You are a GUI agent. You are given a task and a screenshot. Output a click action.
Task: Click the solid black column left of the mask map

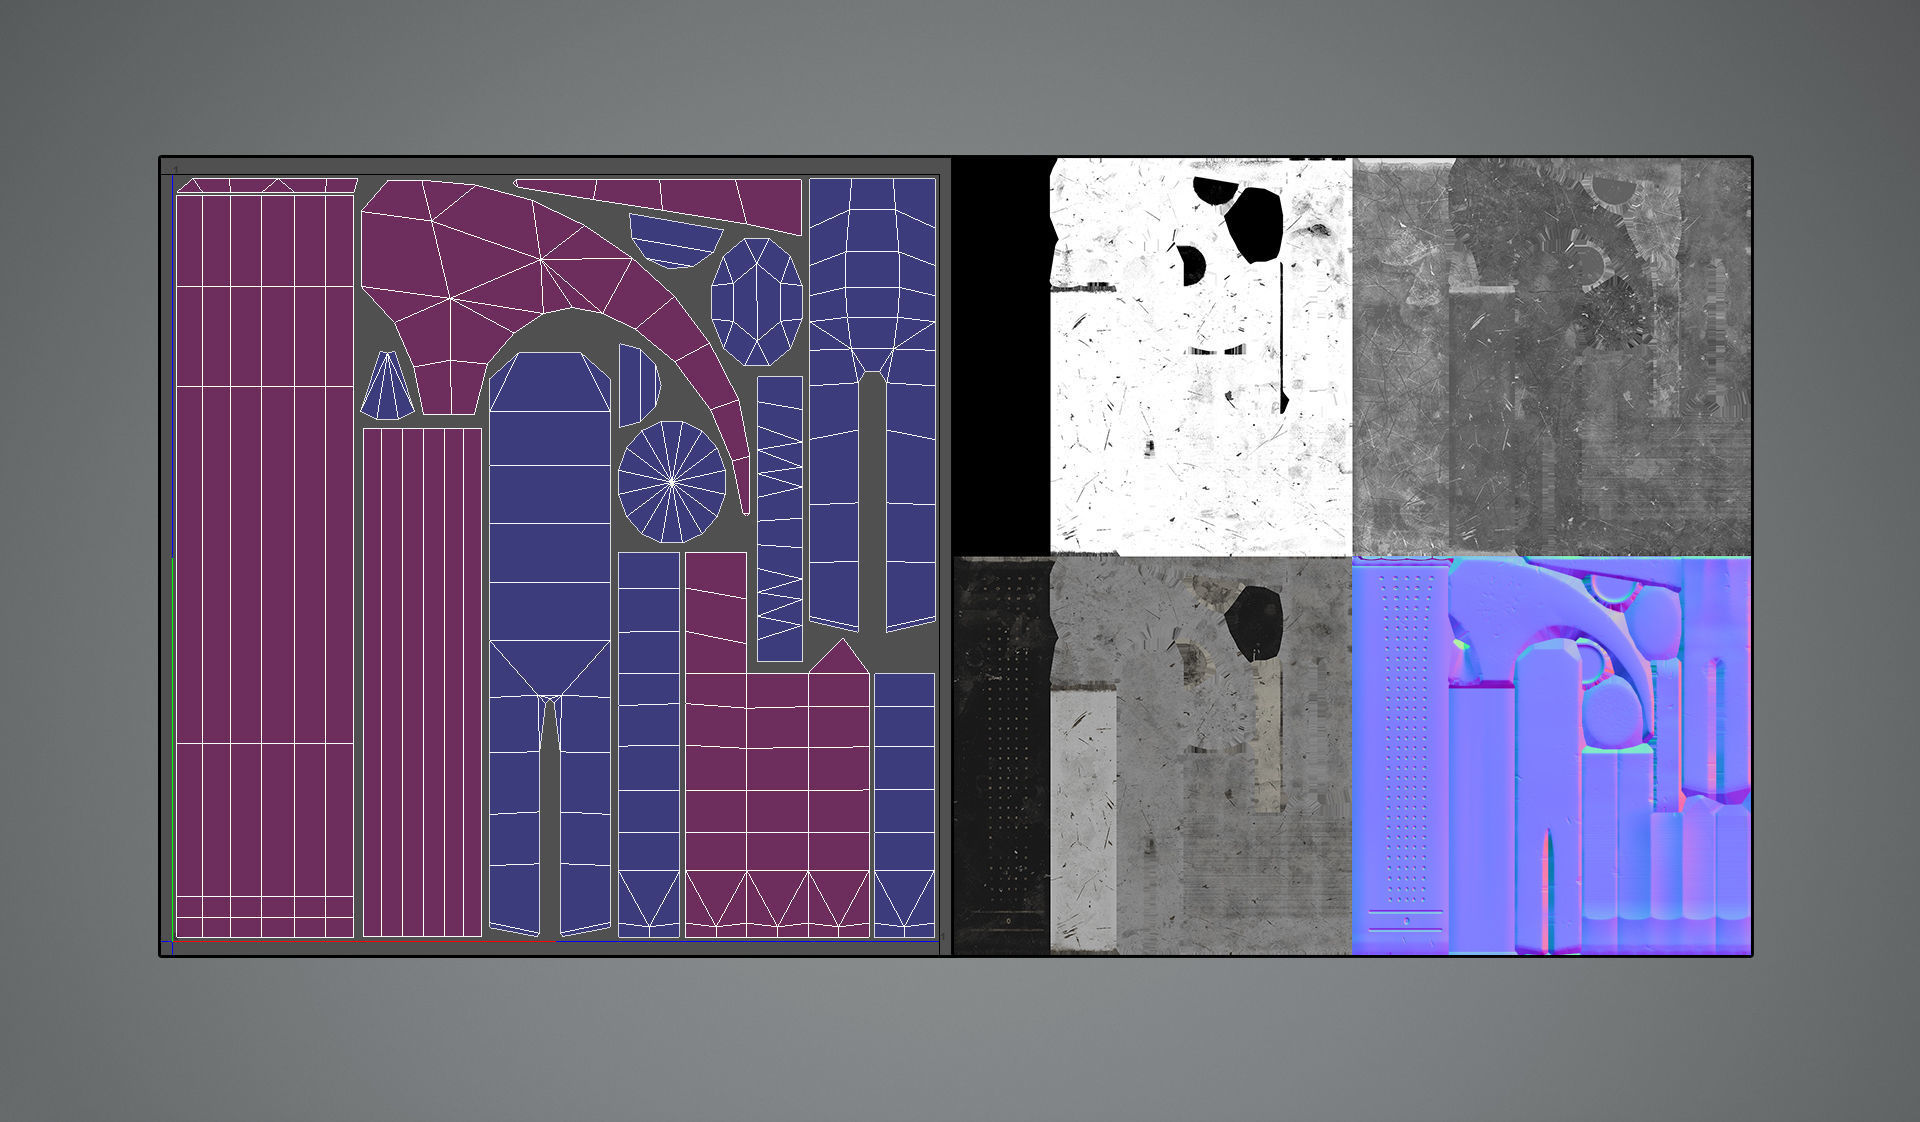tap(1001, 355)
